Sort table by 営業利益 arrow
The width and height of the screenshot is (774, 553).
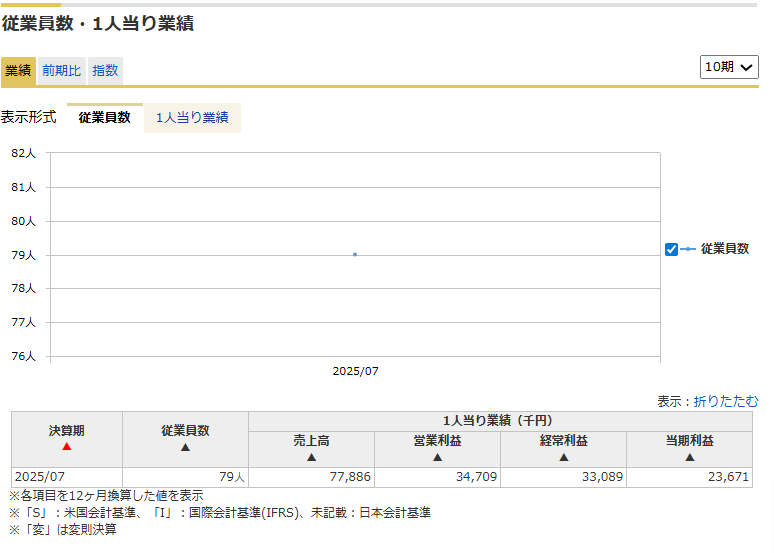click(437, 457)
